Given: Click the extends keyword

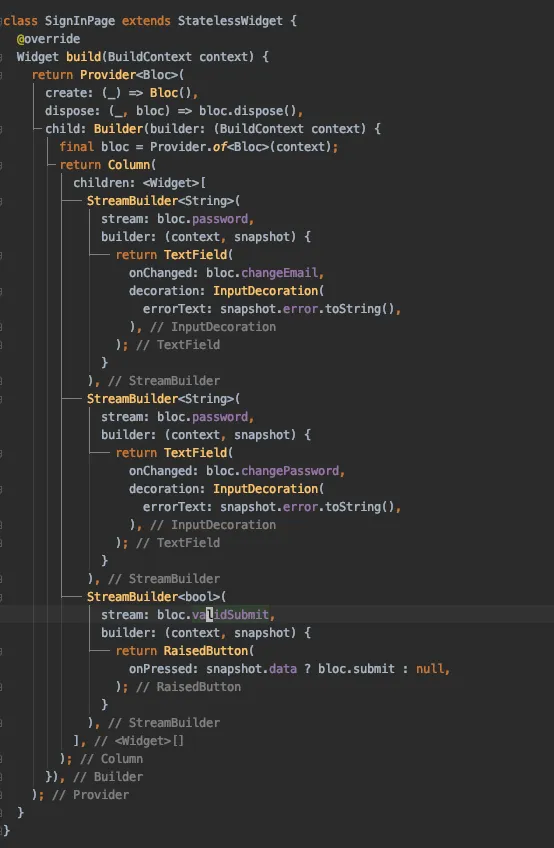Looking at the screenshot, I should pyautogui.click(x=146, y=21).
